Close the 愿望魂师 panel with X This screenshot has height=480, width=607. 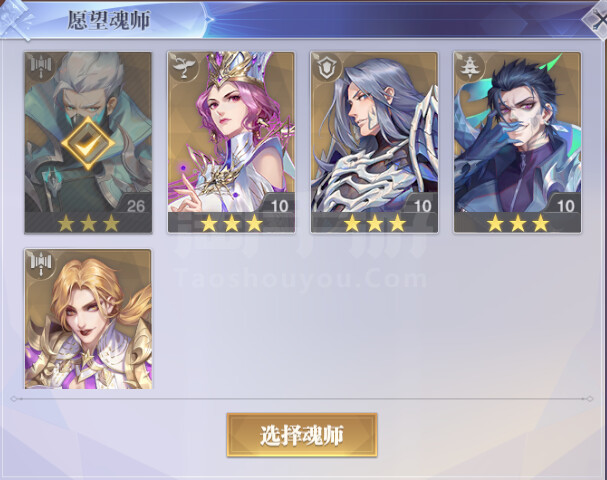597,21
